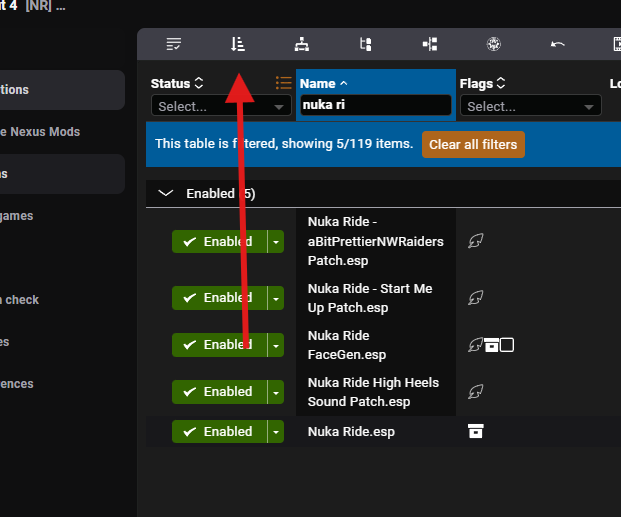Click square outline flag icon on FaceGen row
The width and height of the screenshot is (621, 517).
(x=507, y=345)
